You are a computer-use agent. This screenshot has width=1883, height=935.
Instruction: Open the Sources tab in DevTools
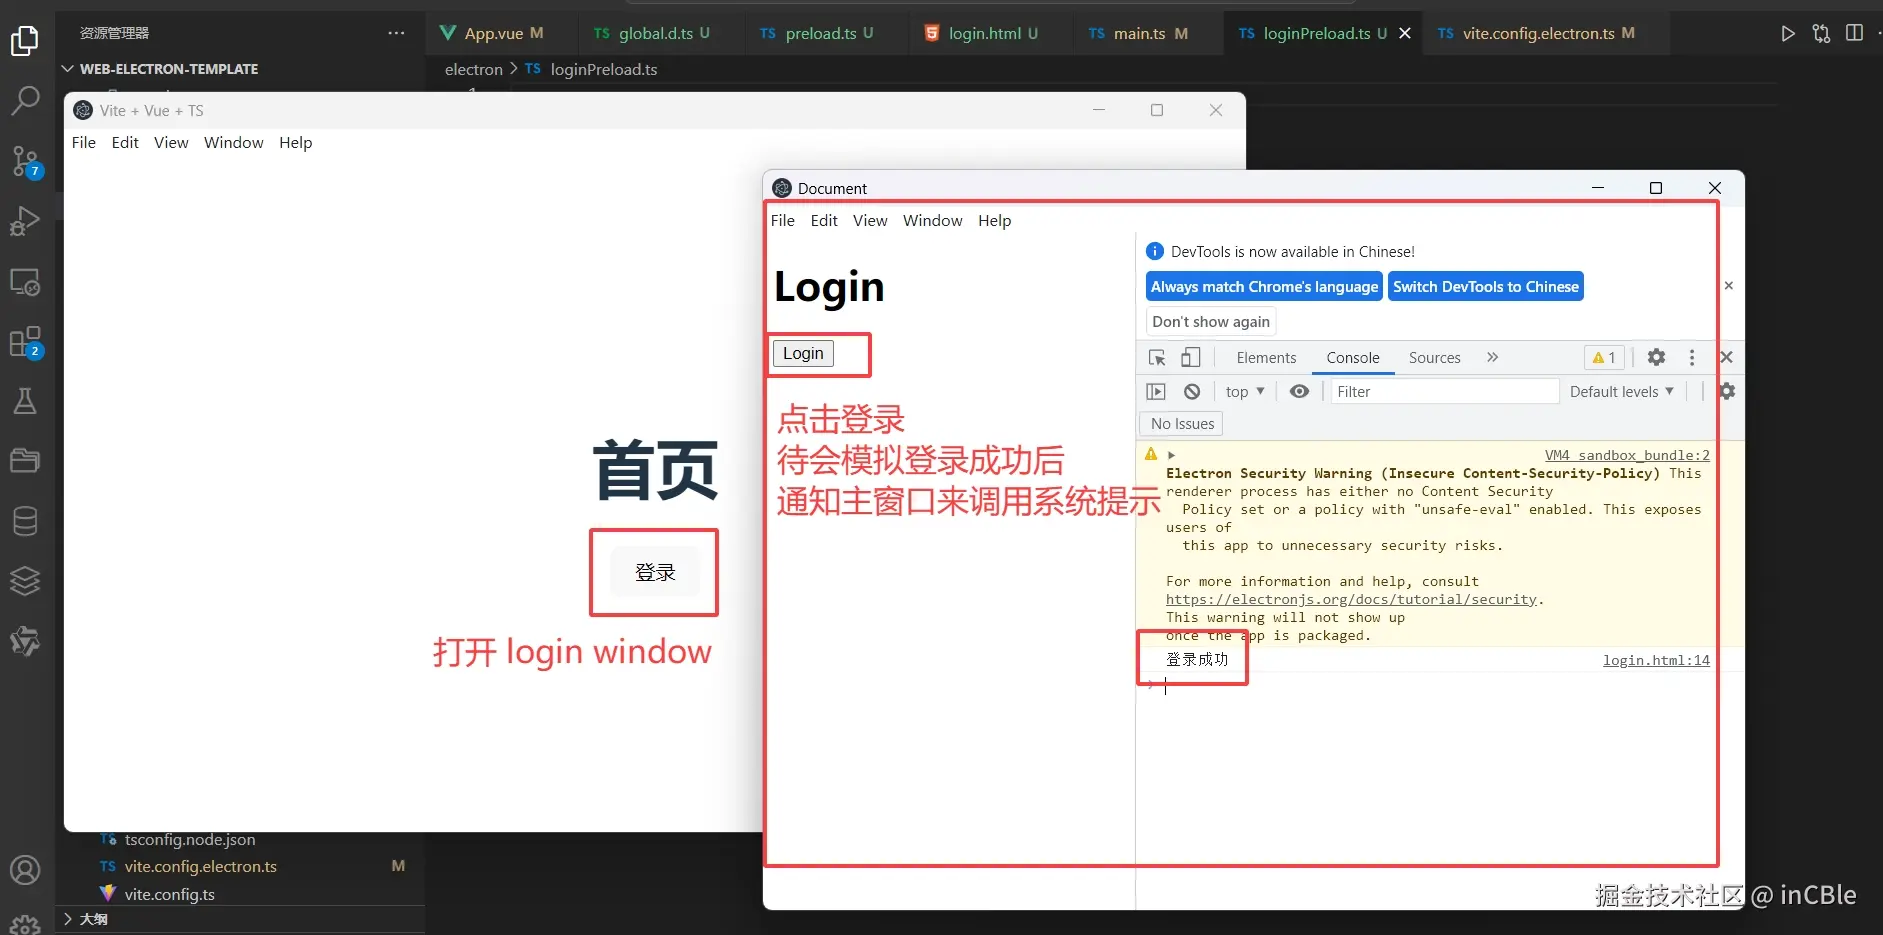click(x=1434, y=358)
